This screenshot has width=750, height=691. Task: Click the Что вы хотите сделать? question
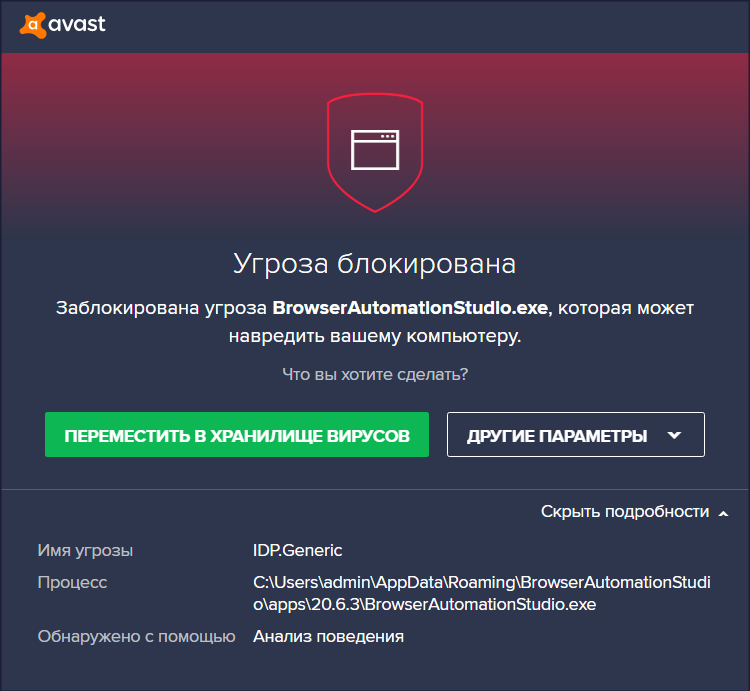point(375,374)
